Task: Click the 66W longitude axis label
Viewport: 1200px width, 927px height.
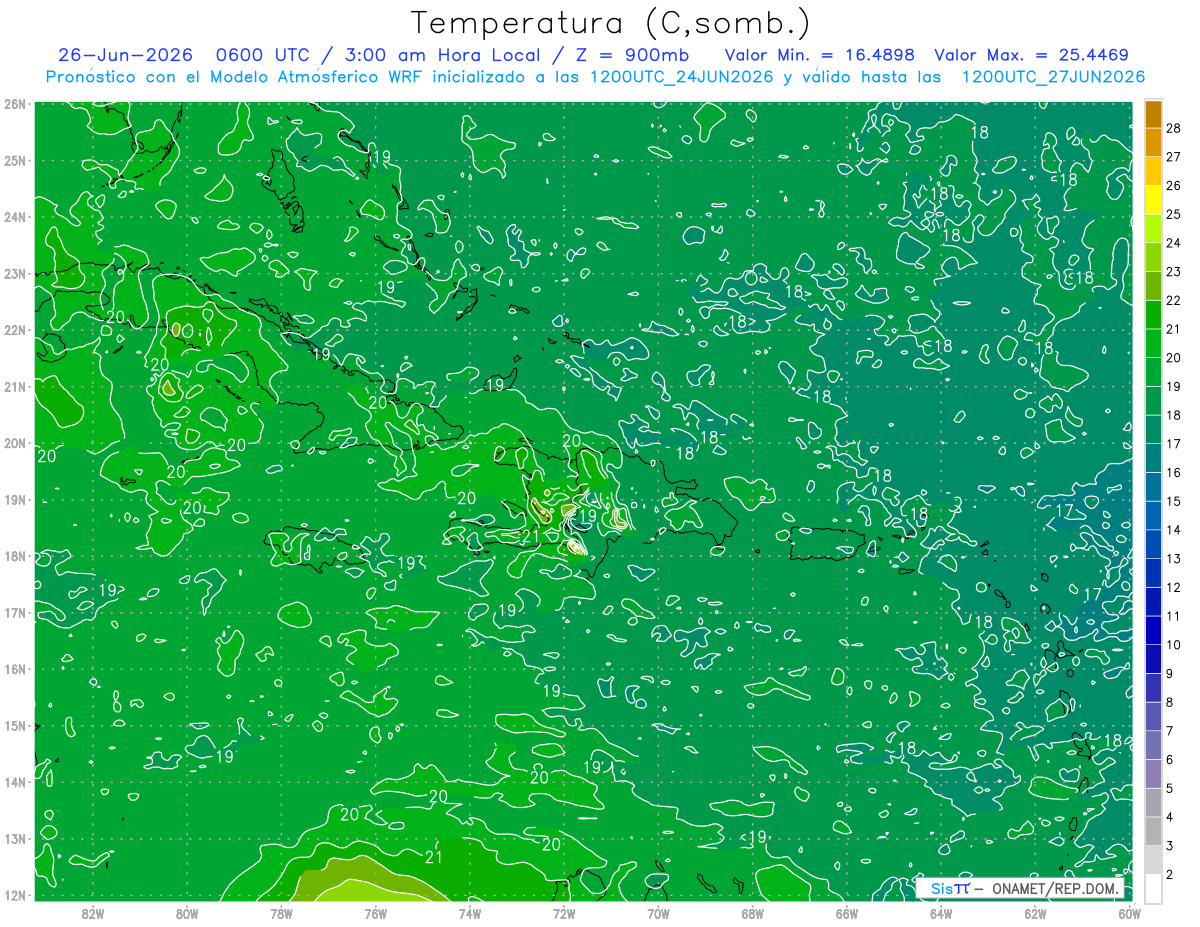Action: [x=846, y=913]
